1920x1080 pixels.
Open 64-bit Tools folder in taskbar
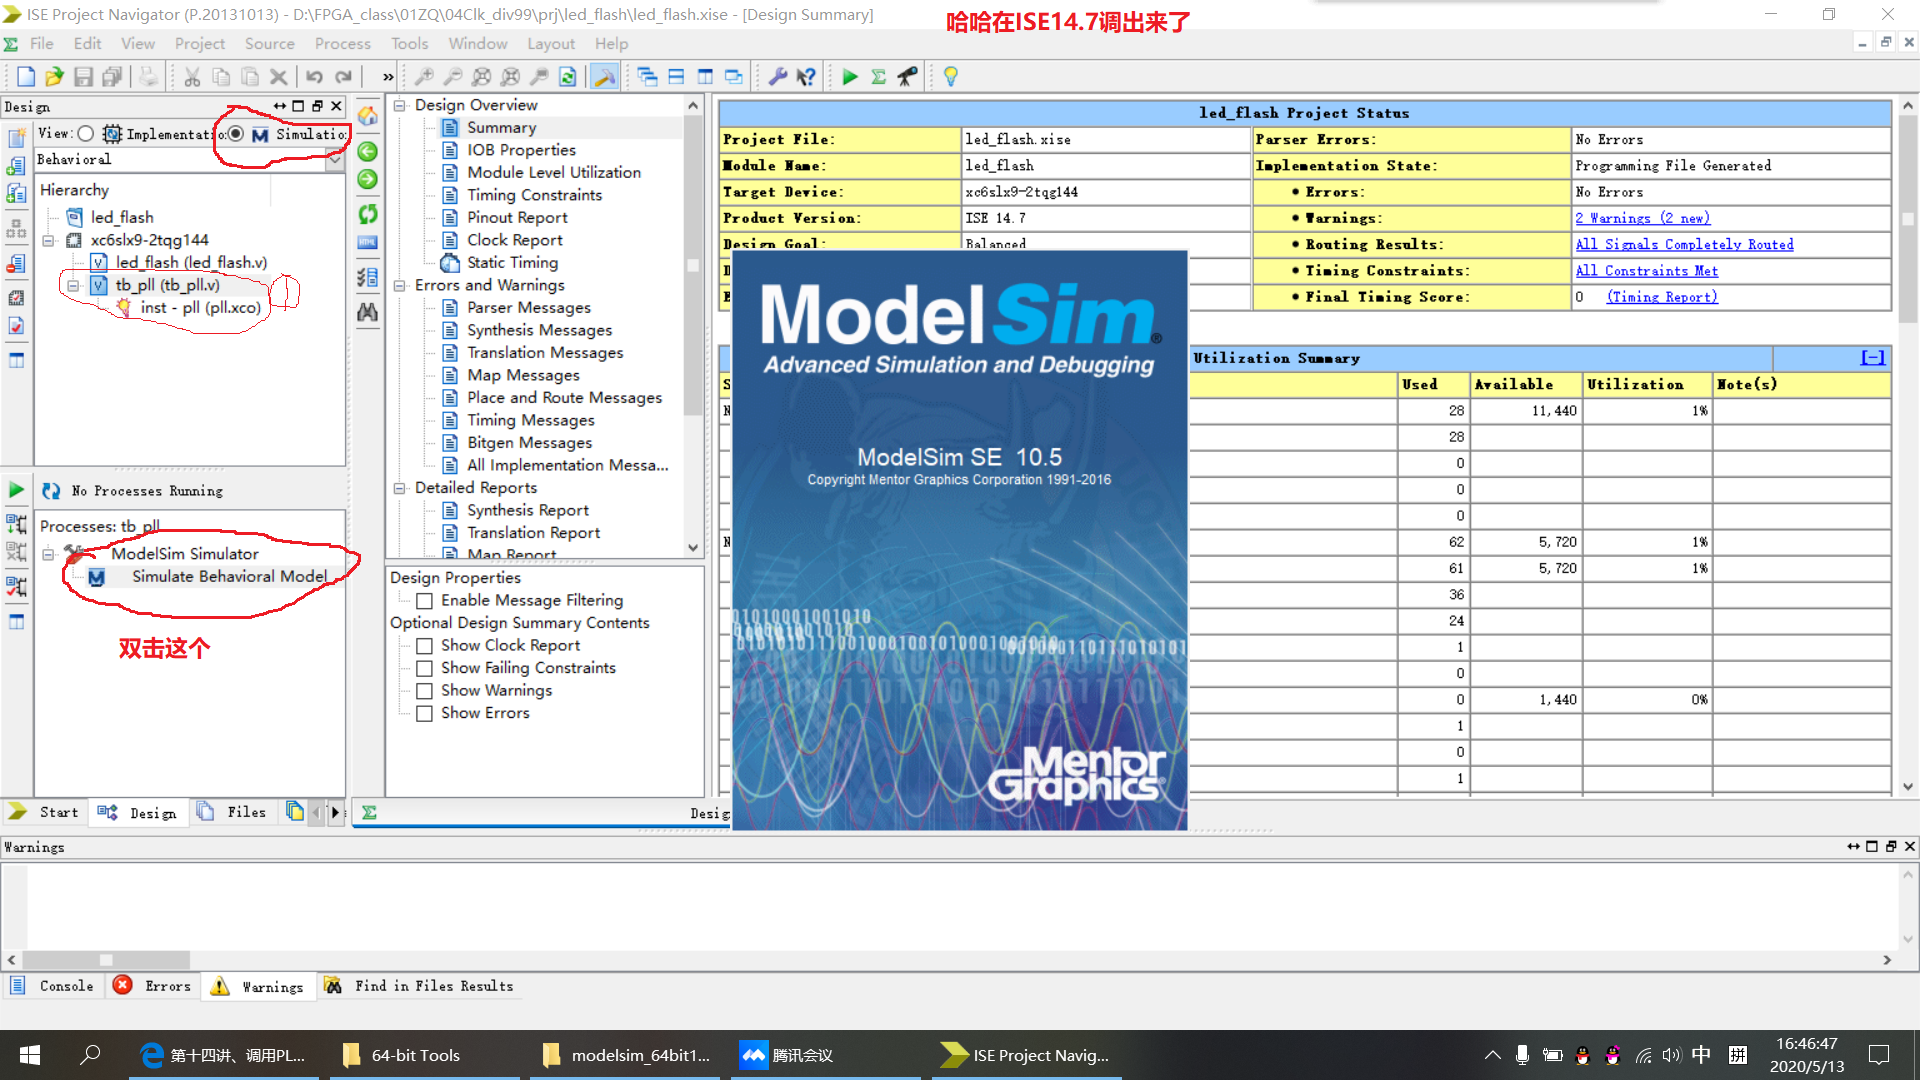point(425,1055)
